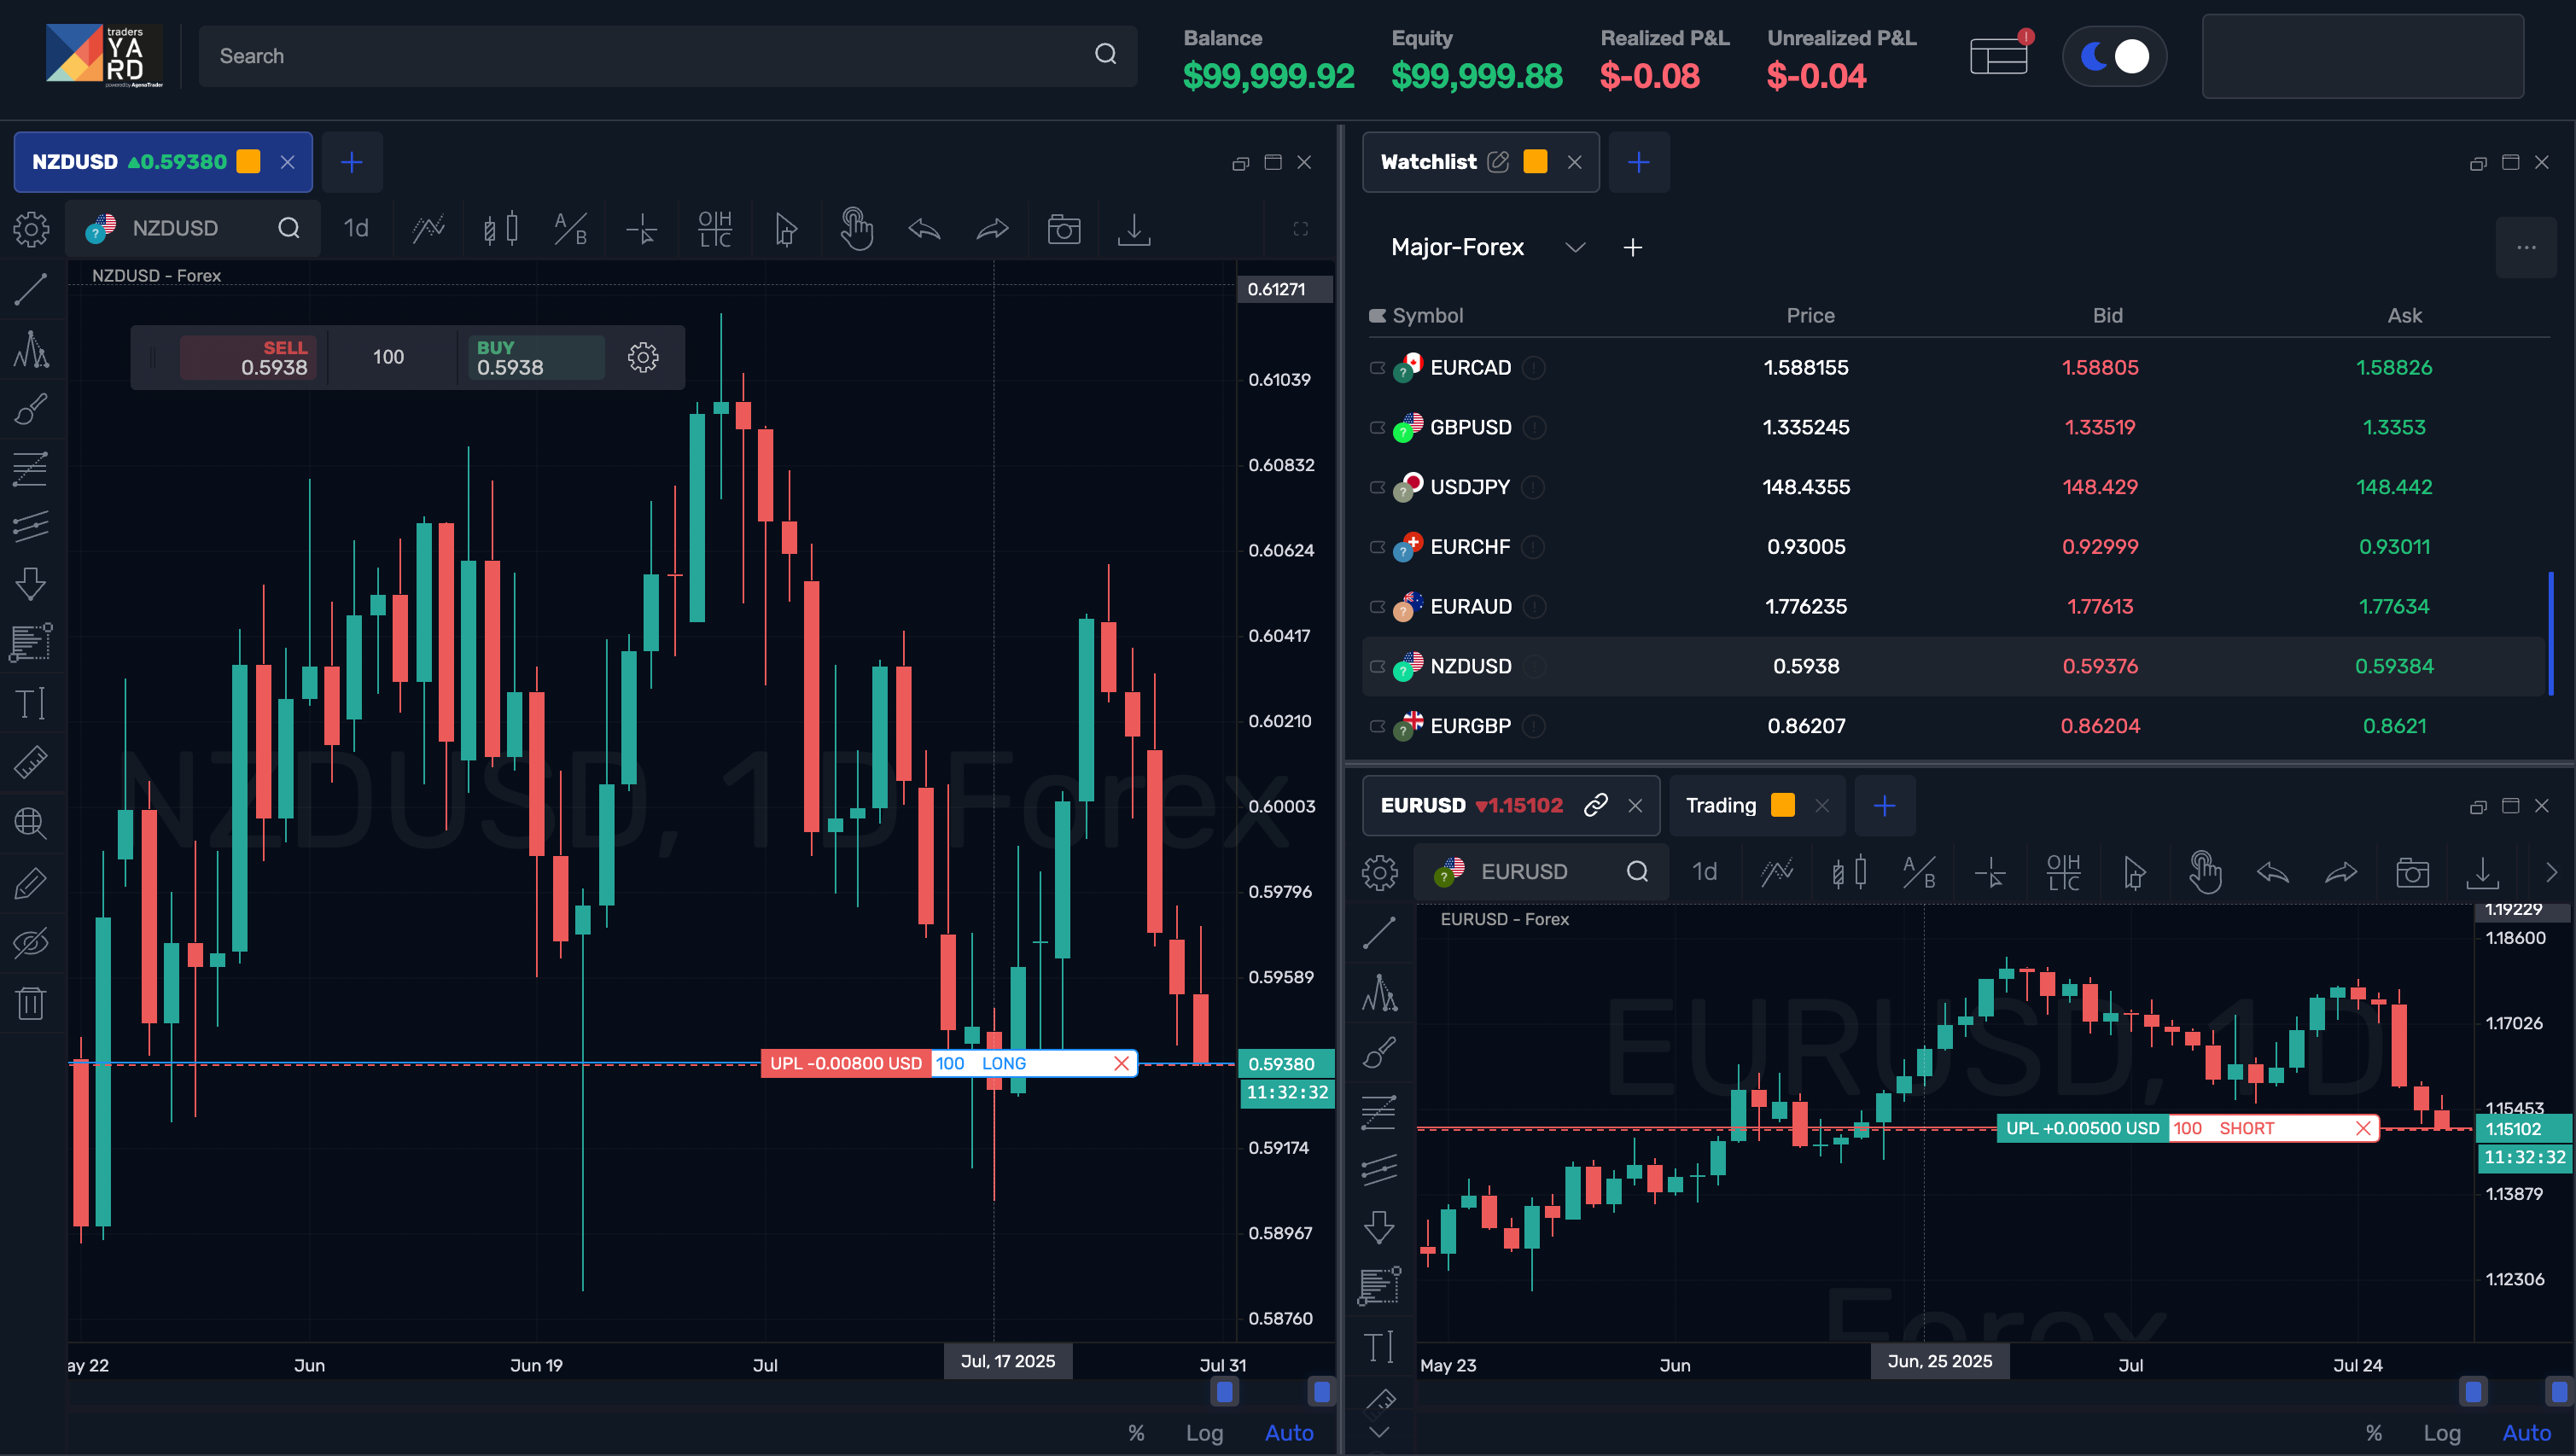Toggle Auto scaling on the NZDUSD chart
The height and width of the screenshot is (1456, 2576).
pos(1288,1432)
